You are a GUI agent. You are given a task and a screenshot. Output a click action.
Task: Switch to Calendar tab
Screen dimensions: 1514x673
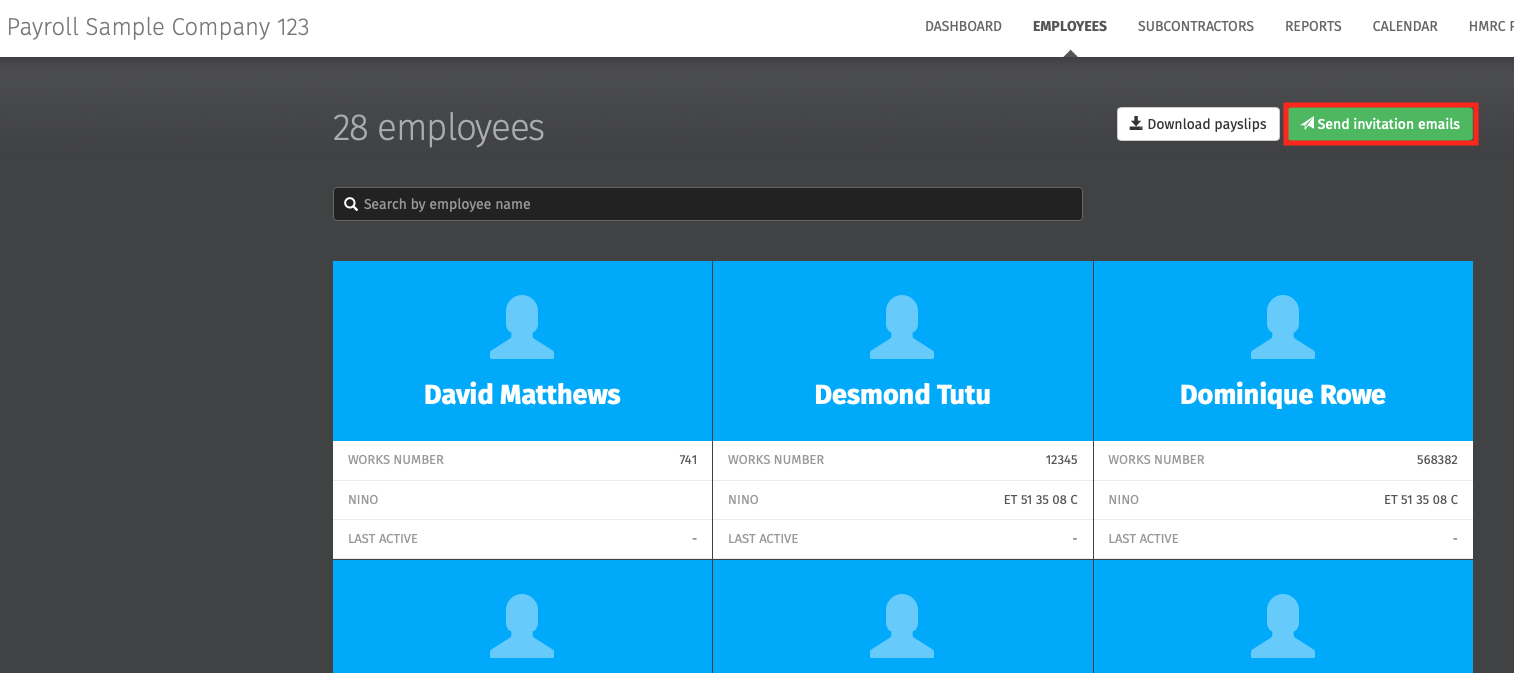(1405, 26)
